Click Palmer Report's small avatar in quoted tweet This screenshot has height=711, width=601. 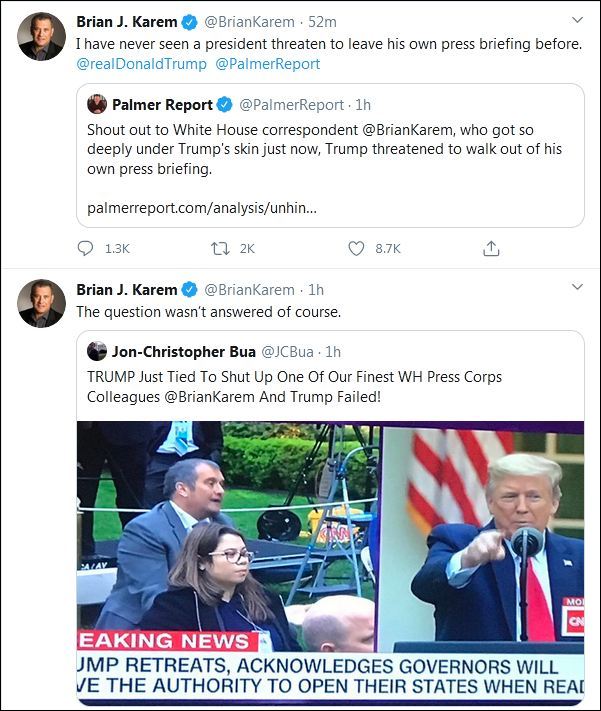(x=97, y=104)
